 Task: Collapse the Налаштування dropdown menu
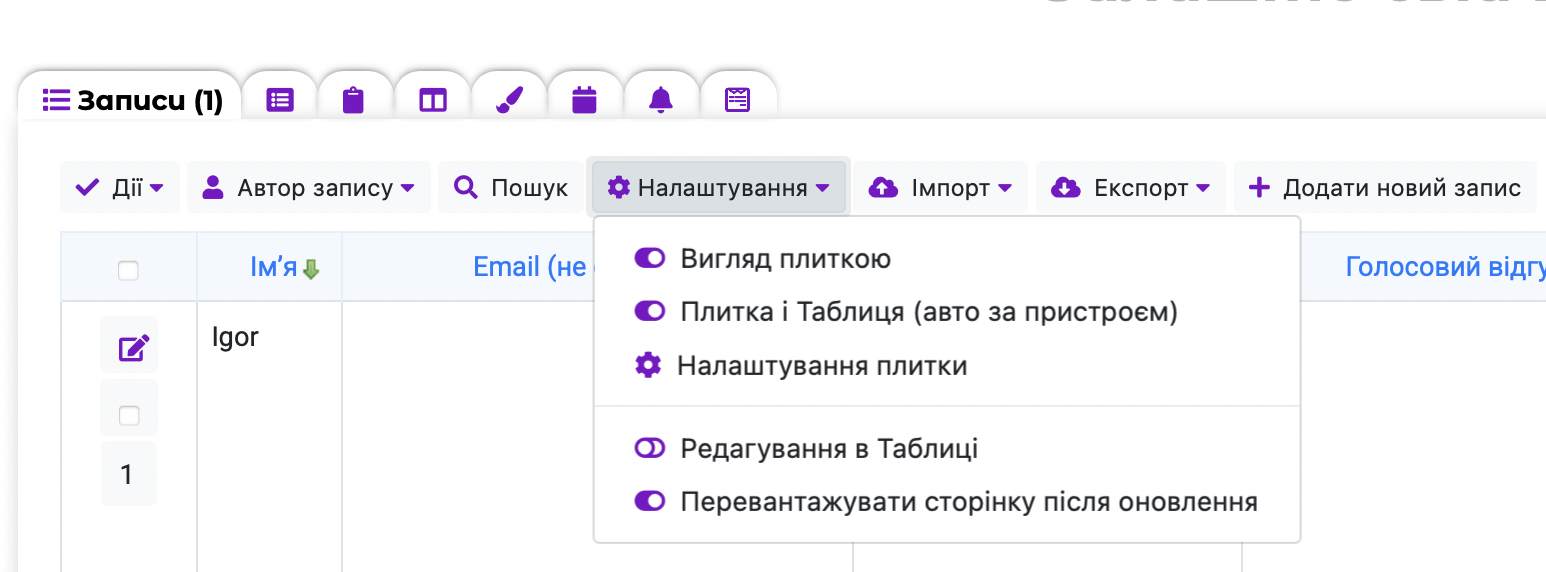point(718,187)
